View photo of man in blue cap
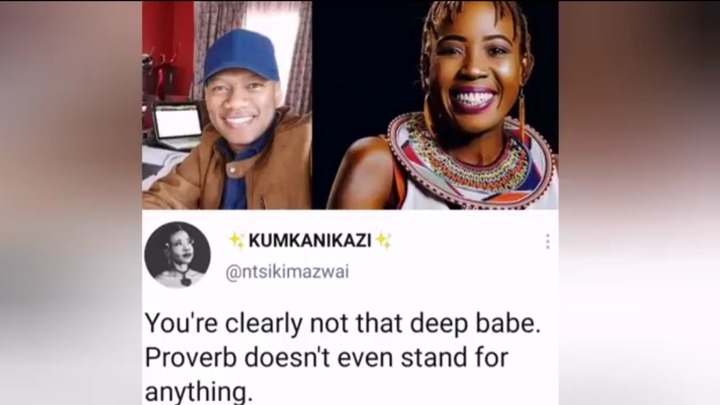This screenshot has height=405, width=720. [227, 105]
